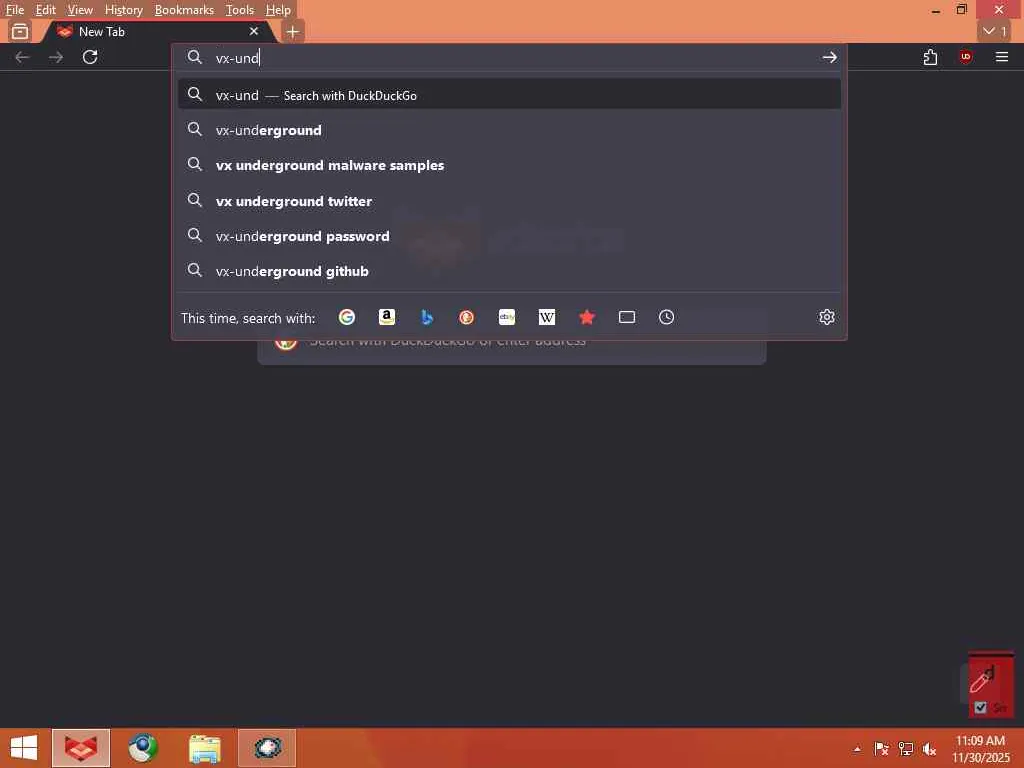The image size is (1024, 768).
Task: Open the planet-shaped app in taskbar
Action: [267, 748]
